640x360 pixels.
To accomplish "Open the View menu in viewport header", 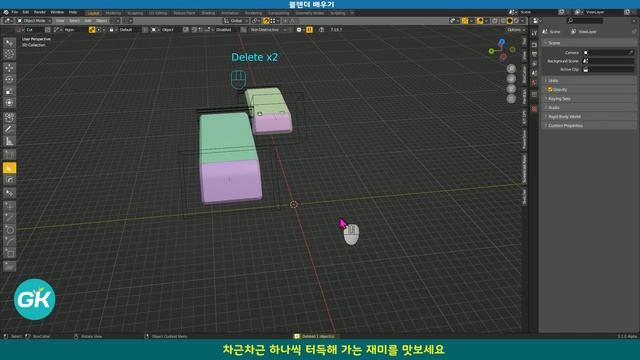I will [x=60, y=21].
